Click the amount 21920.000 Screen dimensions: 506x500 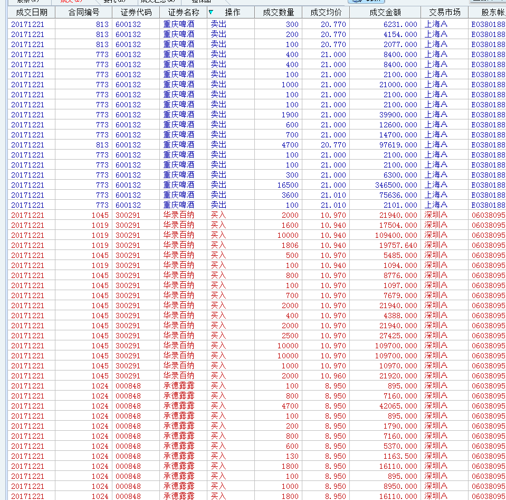tap(398, 376)
